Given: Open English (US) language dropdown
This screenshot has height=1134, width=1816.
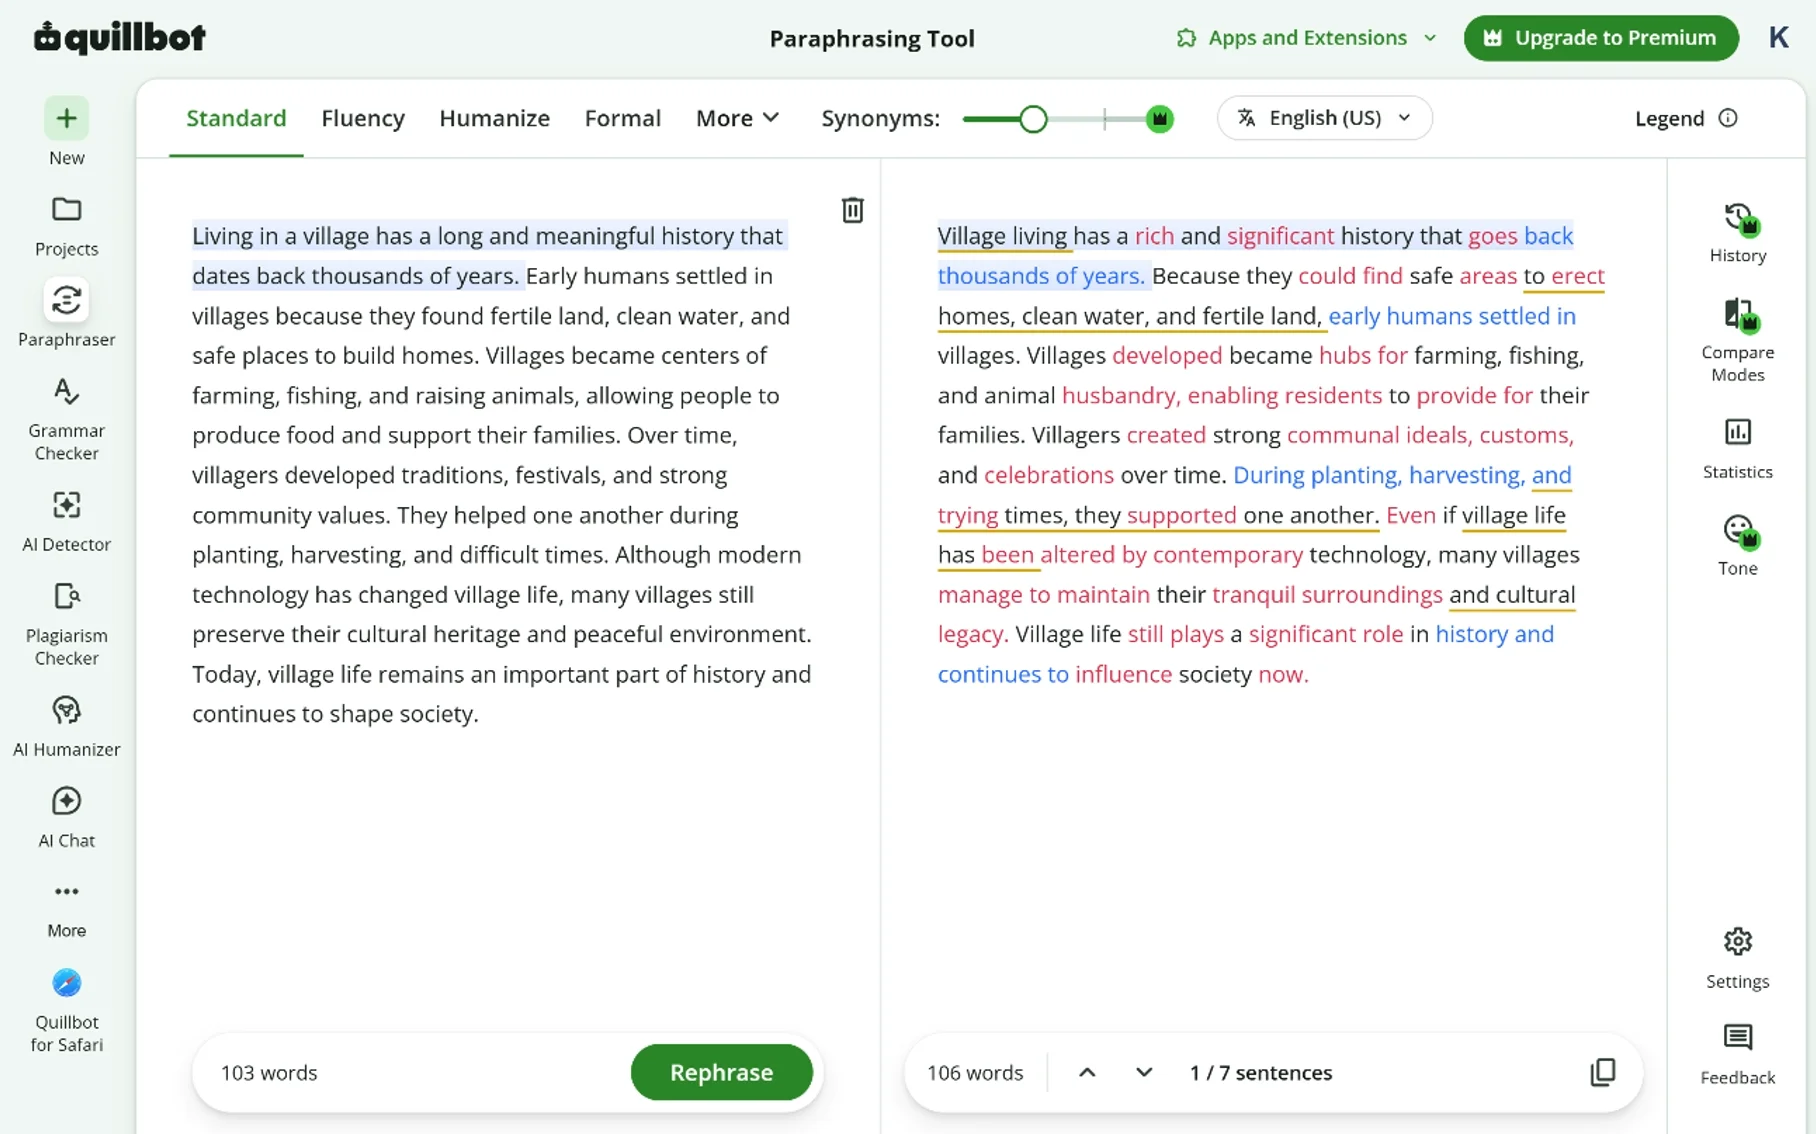Looking at the screenshot, I should pyautogui.click(x=1324, y=118).
